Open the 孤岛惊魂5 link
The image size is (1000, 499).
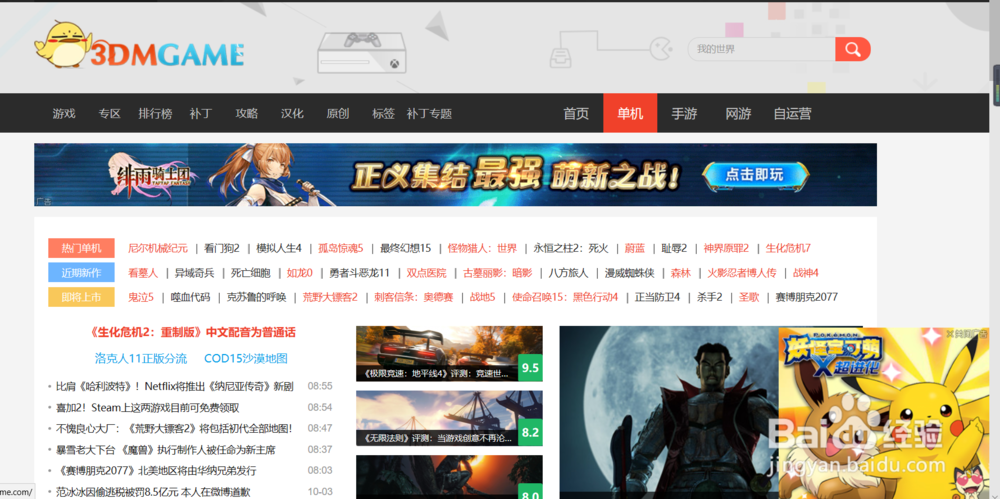pyautogui.click(x=341, y=248)
